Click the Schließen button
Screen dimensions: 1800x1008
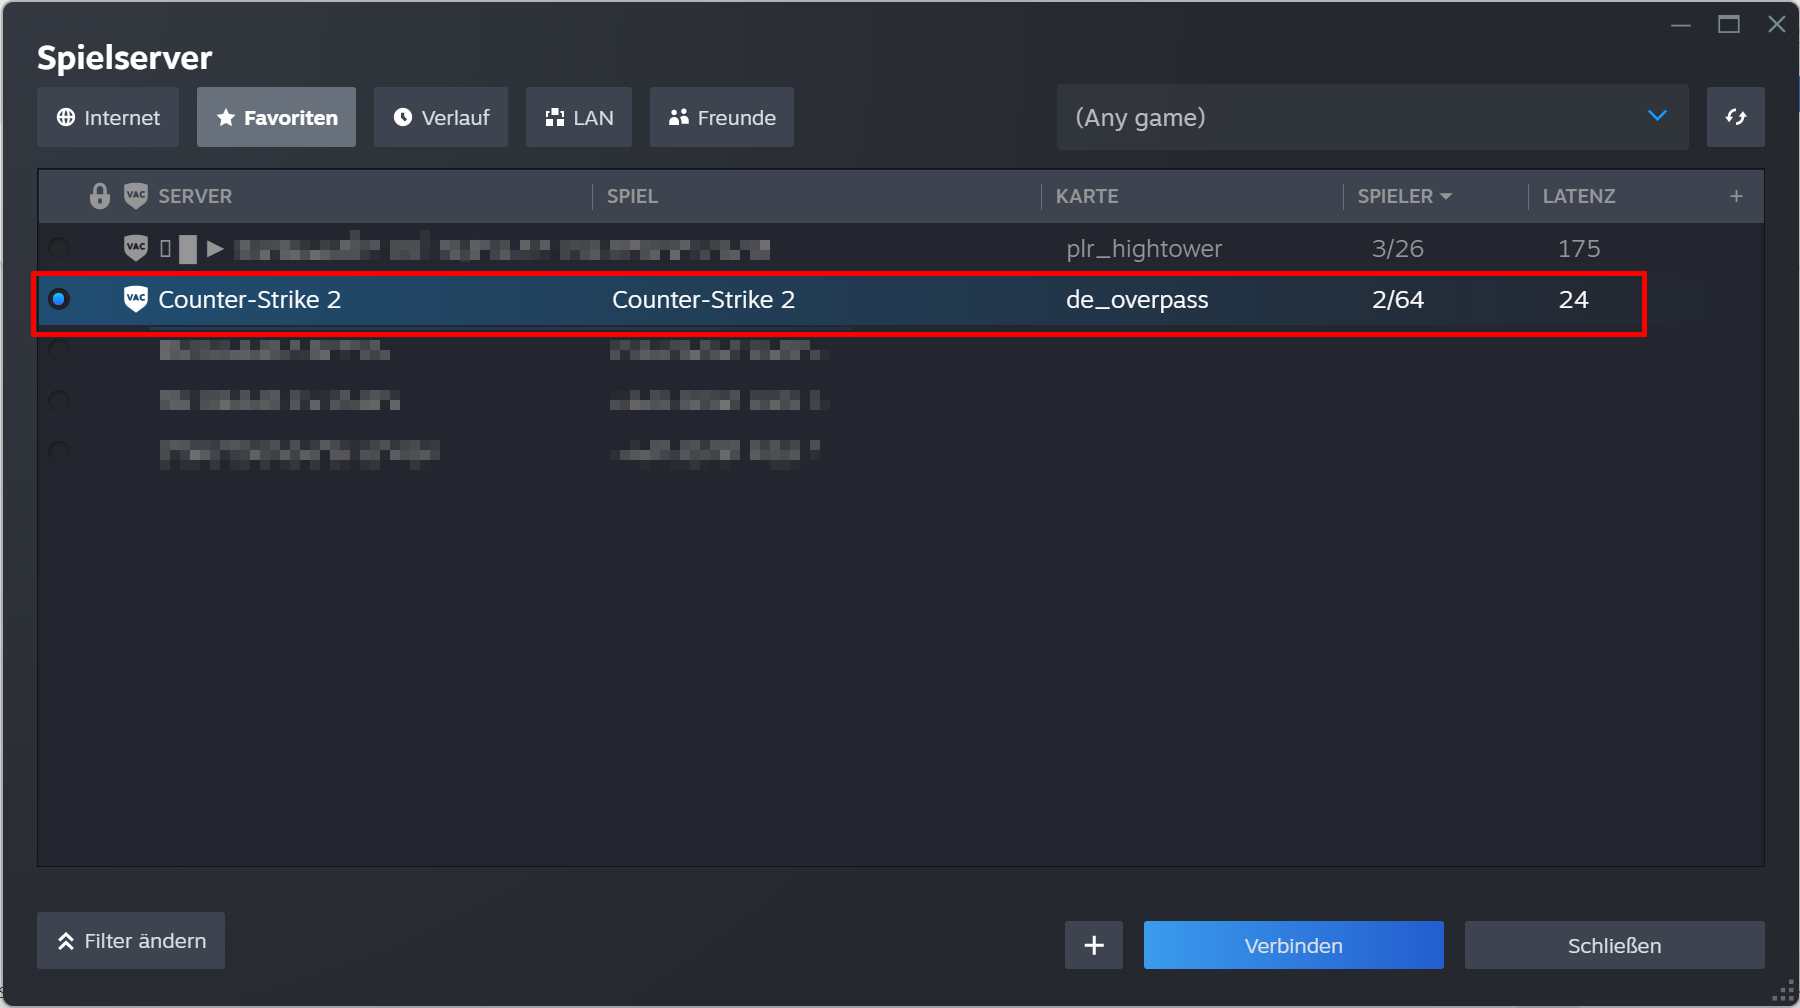(x=1614, y=945)
